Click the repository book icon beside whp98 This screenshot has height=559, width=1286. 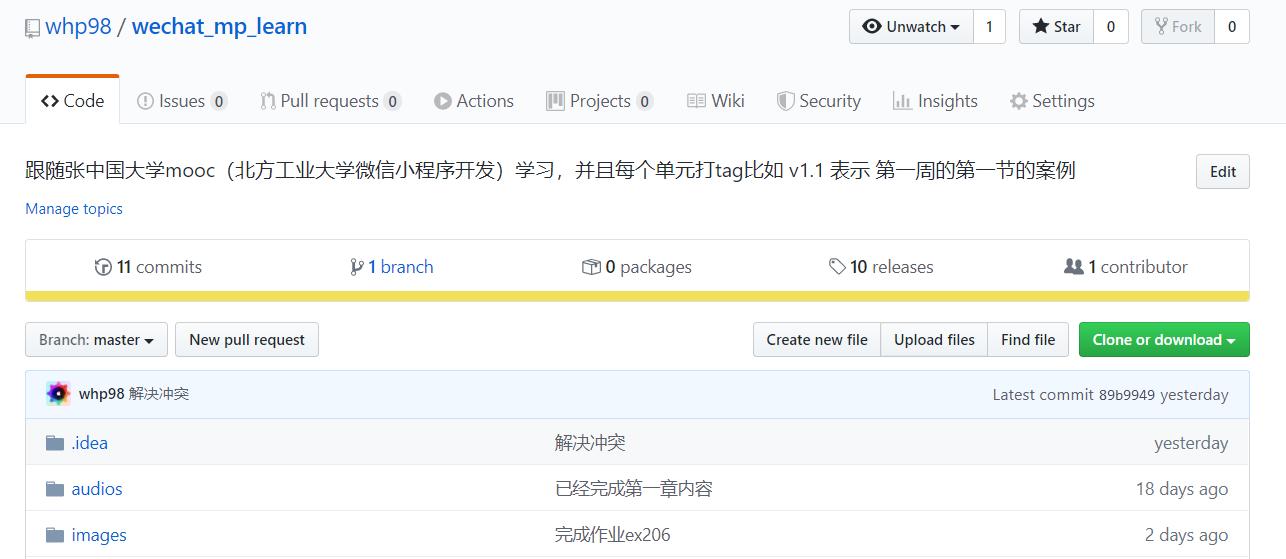[x=32, y=28]
